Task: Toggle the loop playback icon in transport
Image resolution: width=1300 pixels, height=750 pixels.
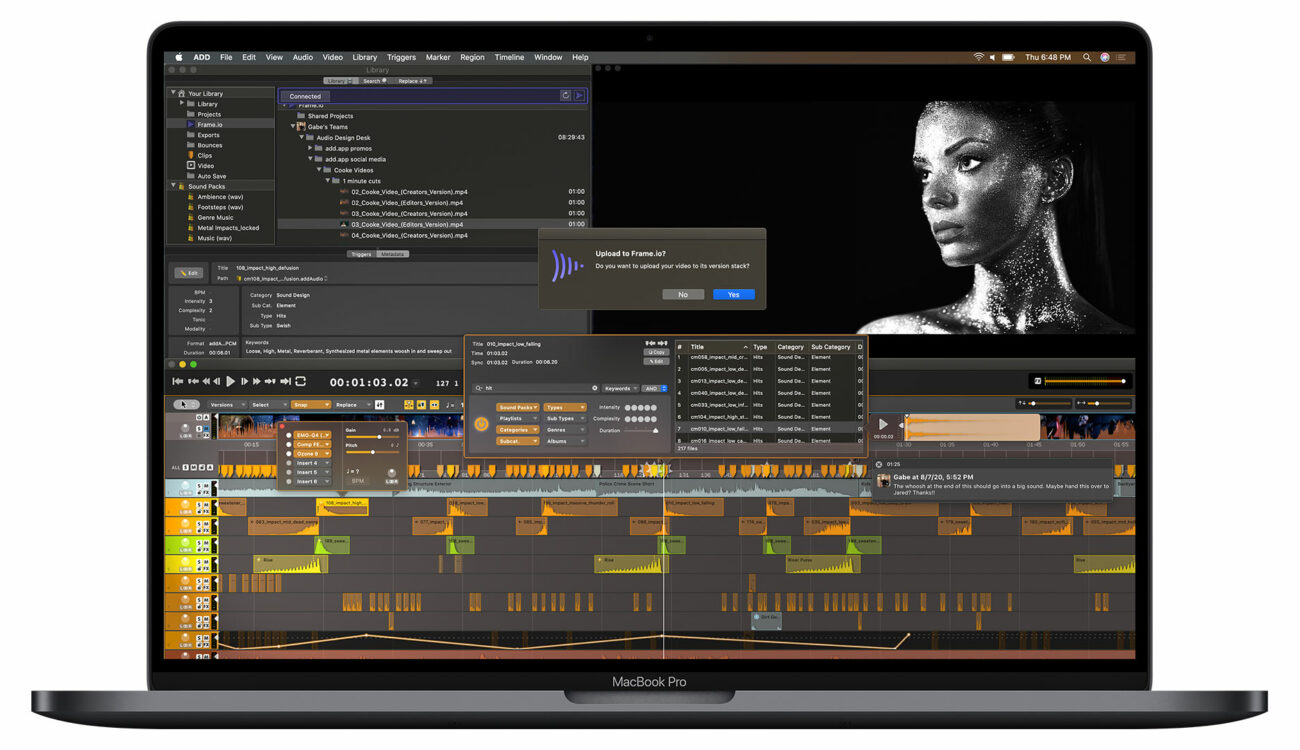Action: (300, 381)
